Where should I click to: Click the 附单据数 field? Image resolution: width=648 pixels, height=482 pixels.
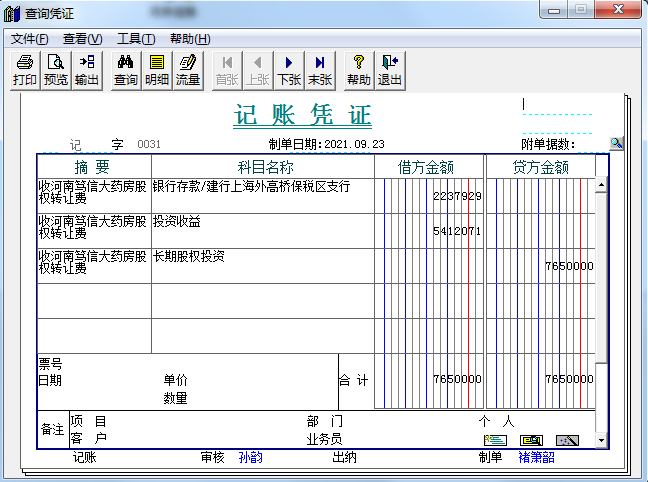(592, 144)
